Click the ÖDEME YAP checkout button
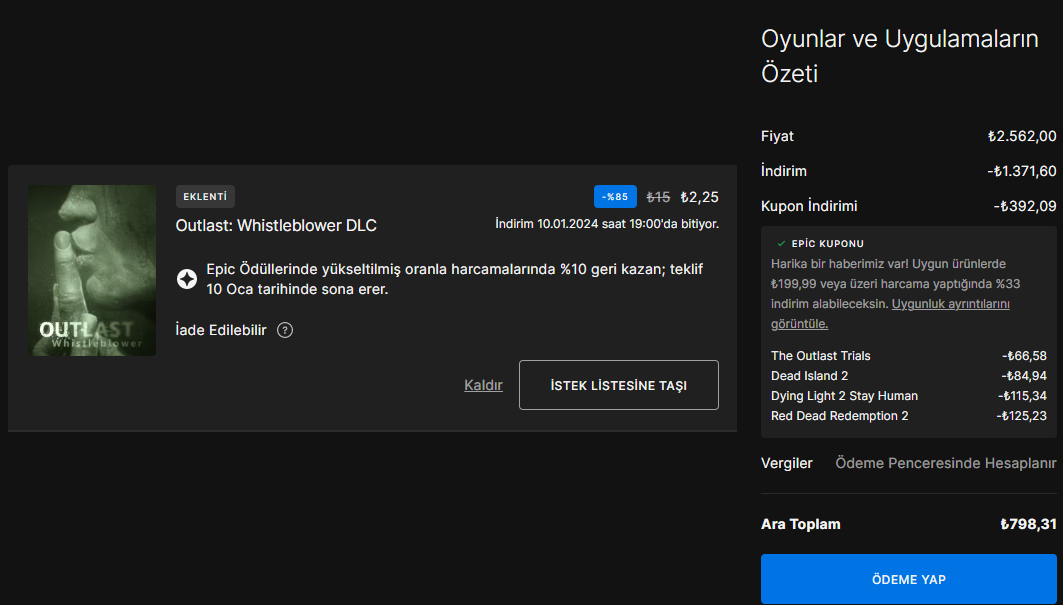1063x605 pixels. tap(908, 579)
